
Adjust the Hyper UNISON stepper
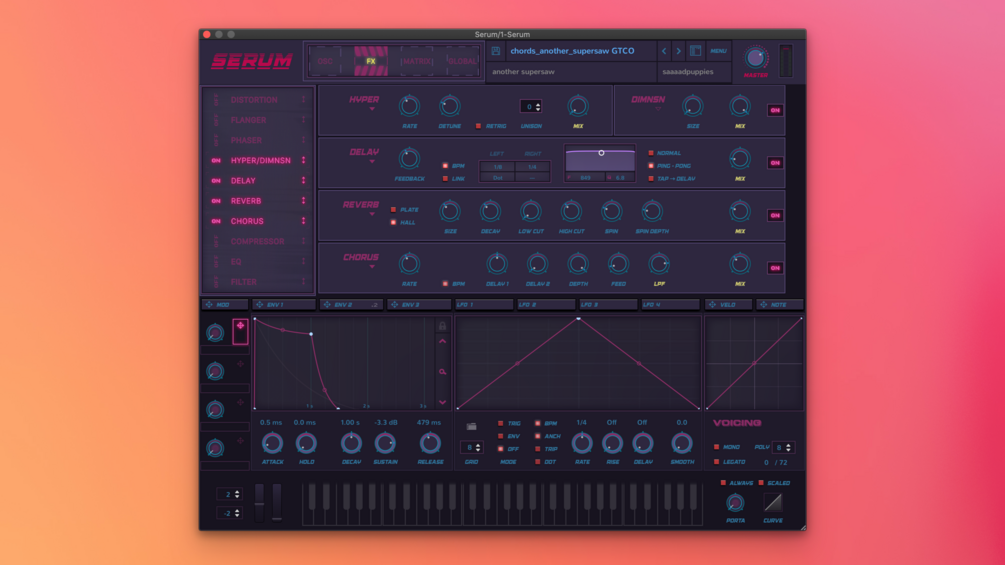[538, 106]
